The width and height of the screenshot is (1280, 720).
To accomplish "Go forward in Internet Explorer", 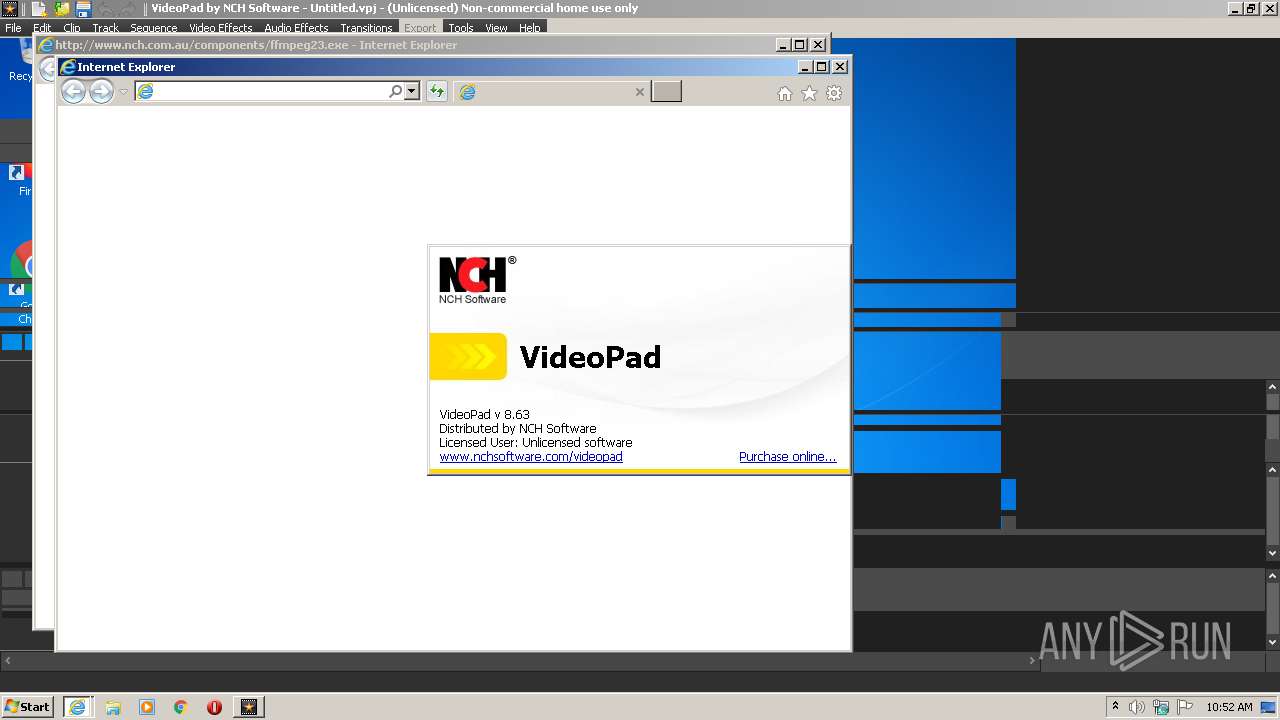I will click(101, 92).
